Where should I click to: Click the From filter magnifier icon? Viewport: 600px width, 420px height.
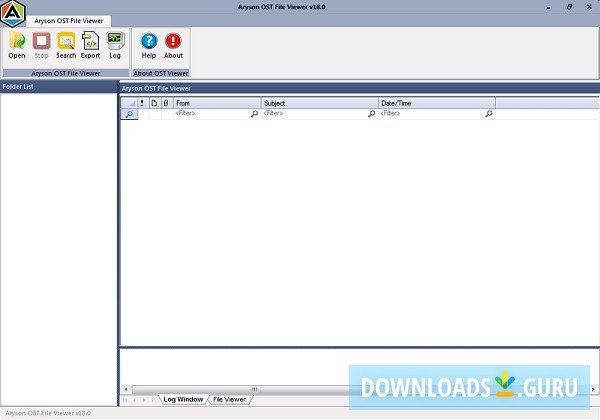coord(254,114)
